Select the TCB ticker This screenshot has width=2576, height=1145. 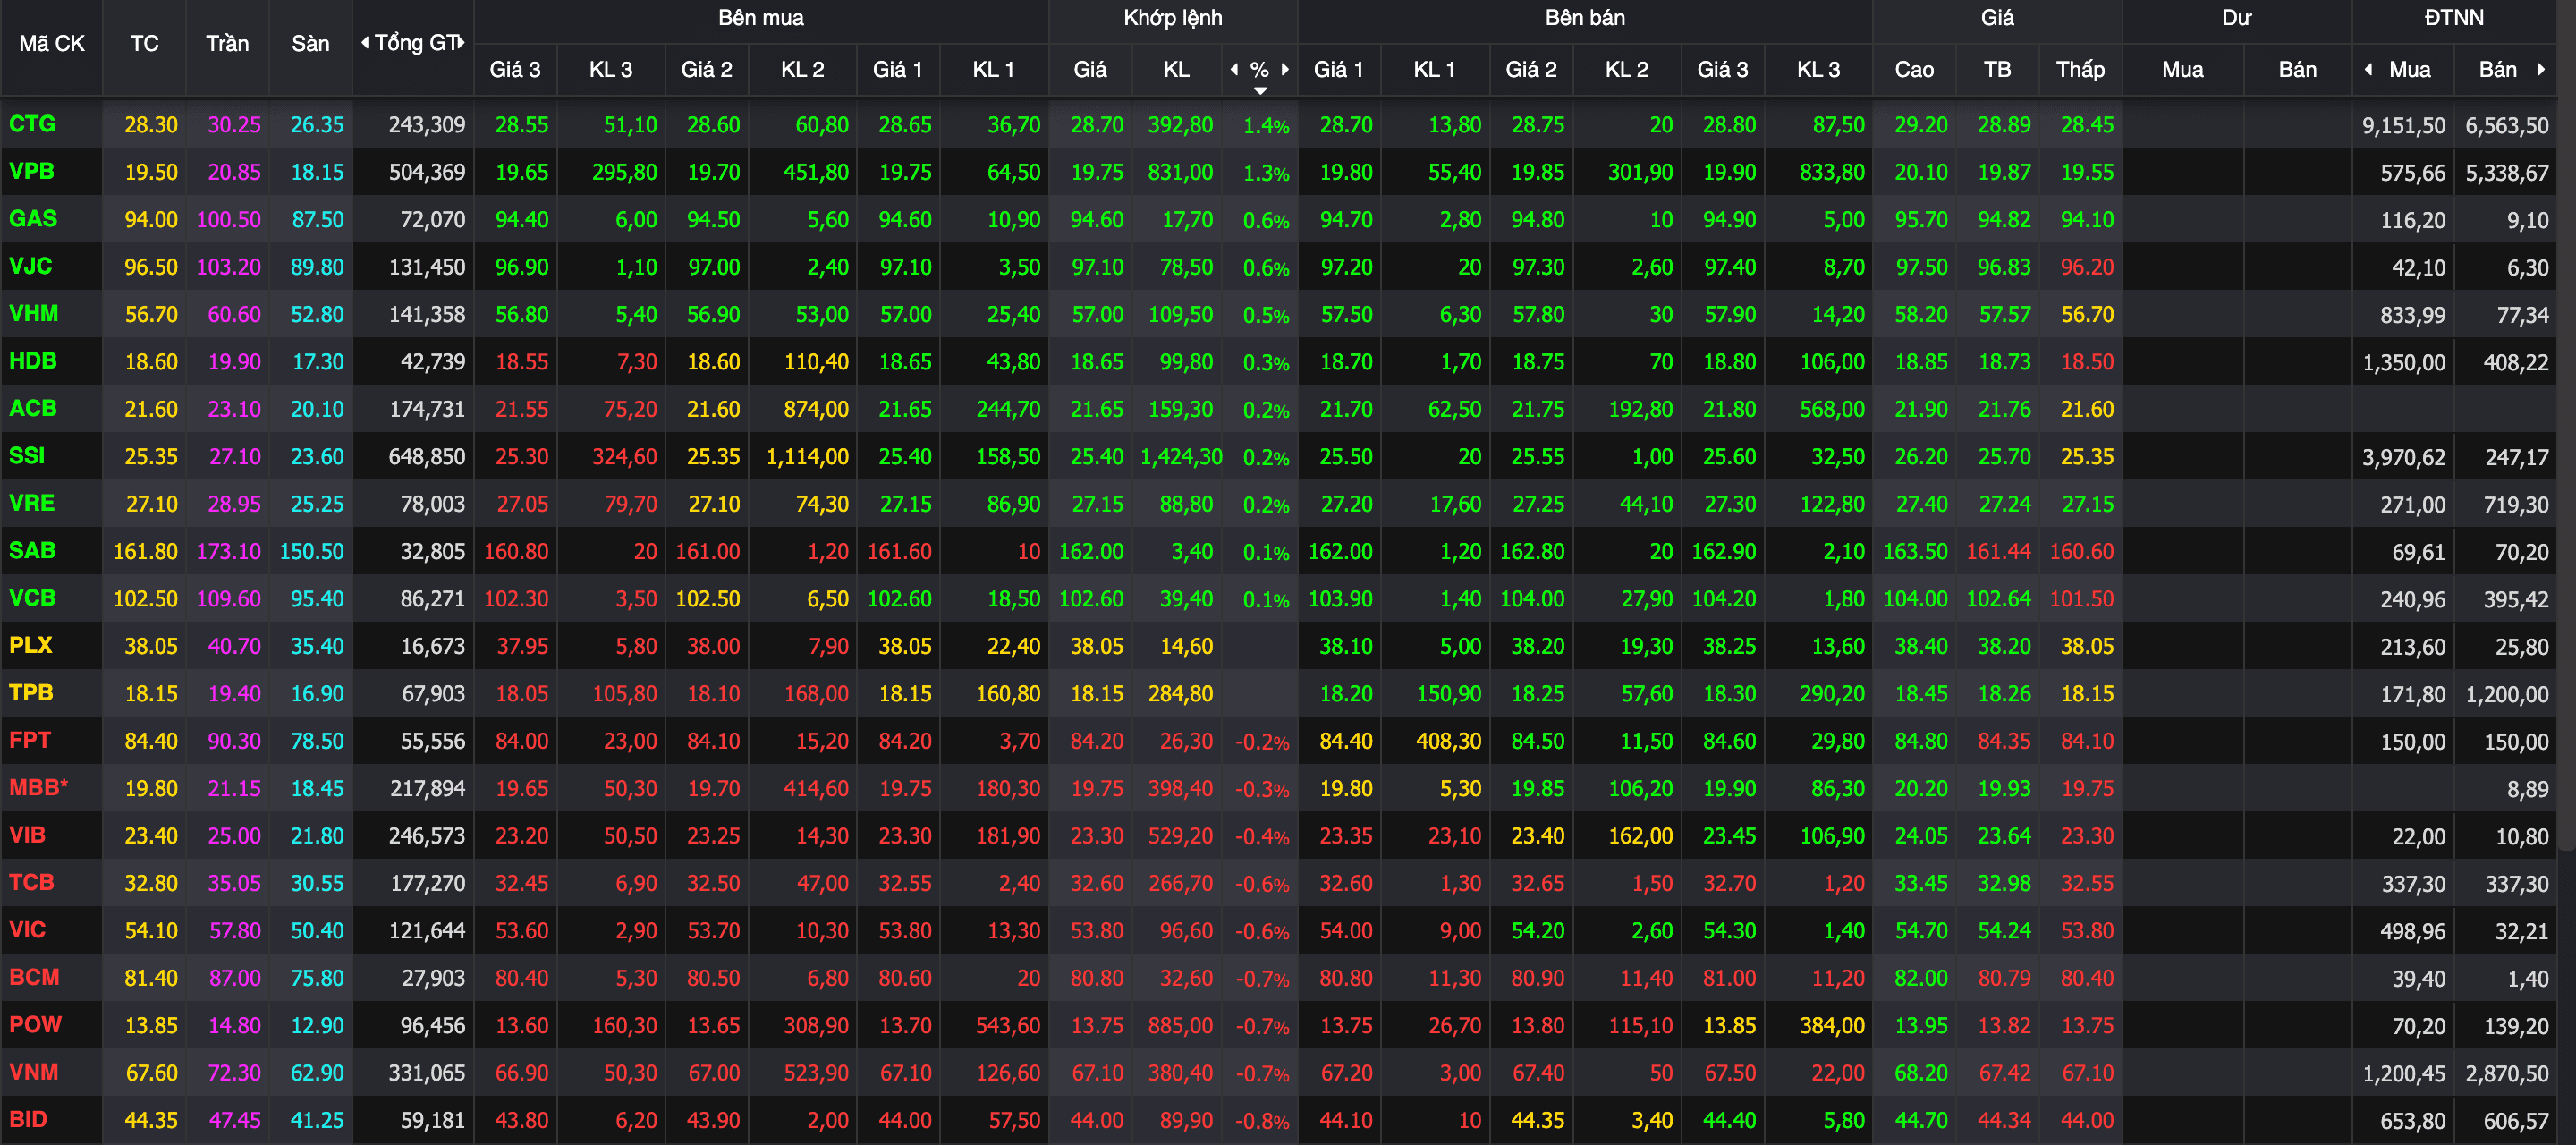coord(31,882)
